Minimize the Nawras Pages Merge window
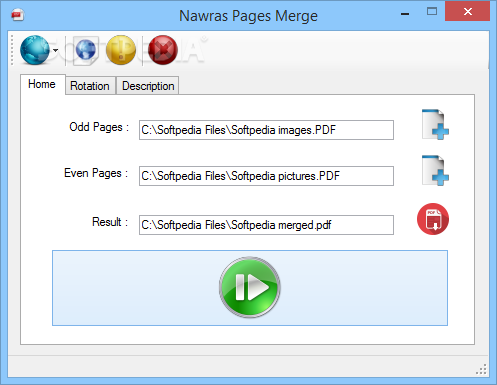 coord(405,14)
